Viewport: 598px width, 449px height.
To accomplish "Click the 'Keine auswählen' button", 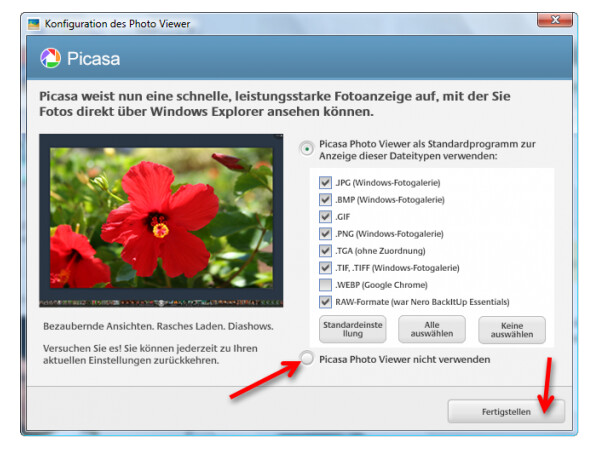I will (x=512, y=330).
